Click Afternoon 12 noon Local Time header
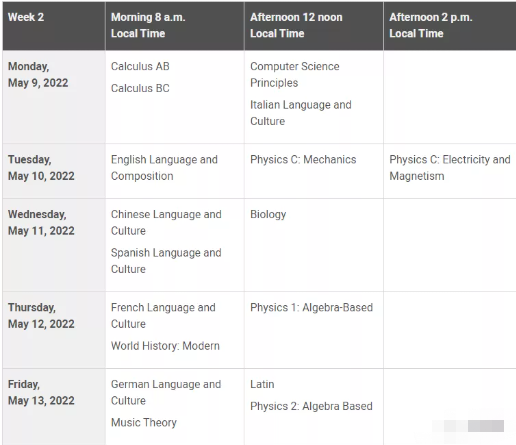The width and height of the screenshot is (516, 445). pos(314,26)
